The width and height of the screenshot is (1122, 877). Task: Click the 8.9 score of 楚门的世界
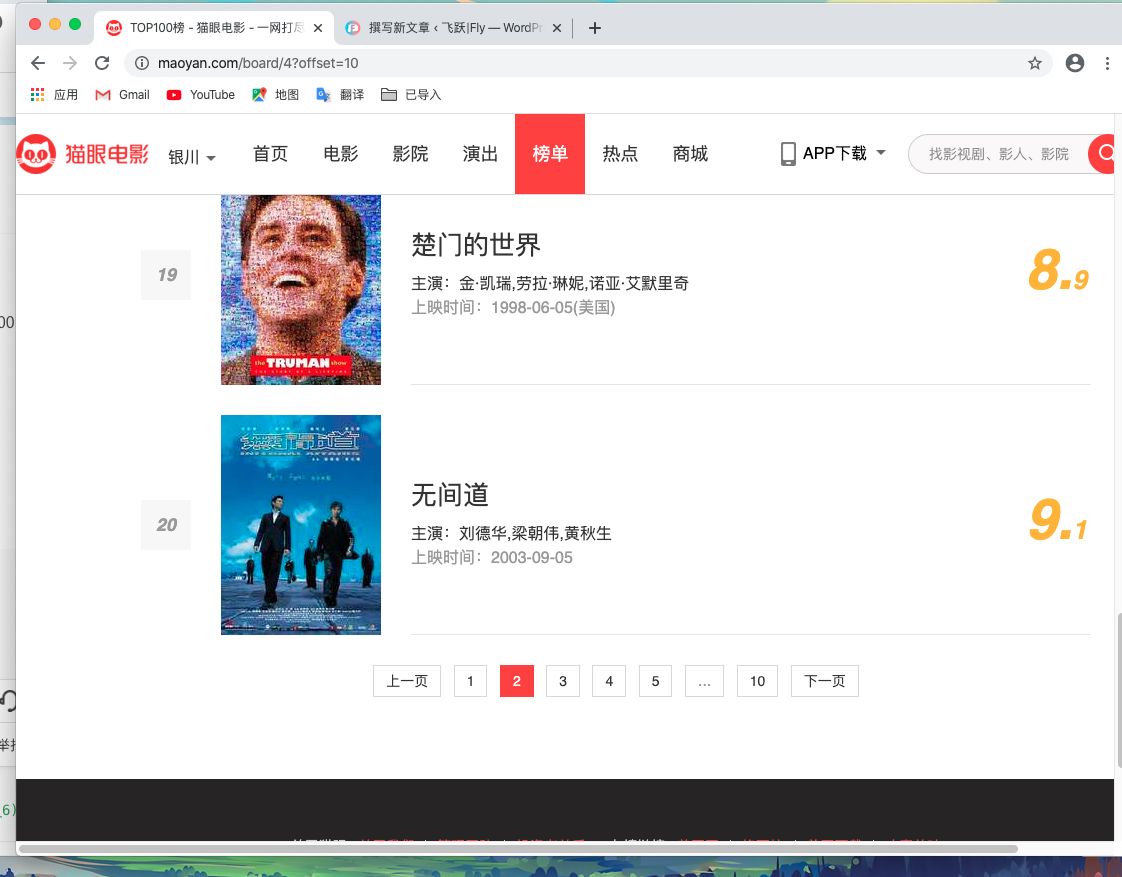1058,271
